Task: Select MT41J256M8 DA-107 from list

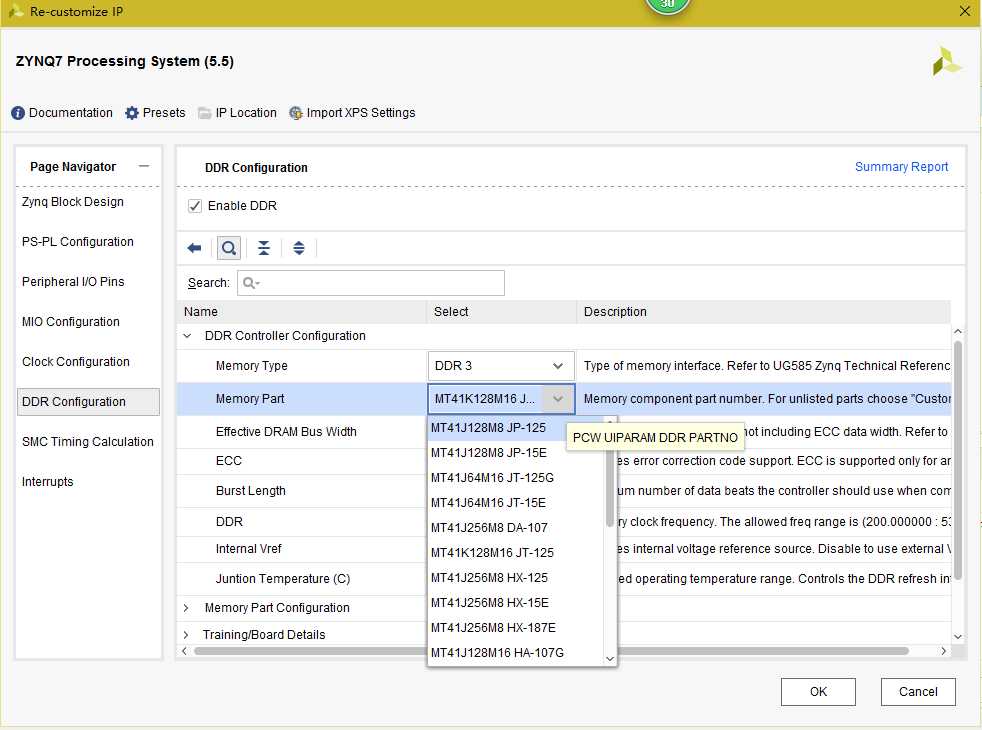Action: pos(515,528)
